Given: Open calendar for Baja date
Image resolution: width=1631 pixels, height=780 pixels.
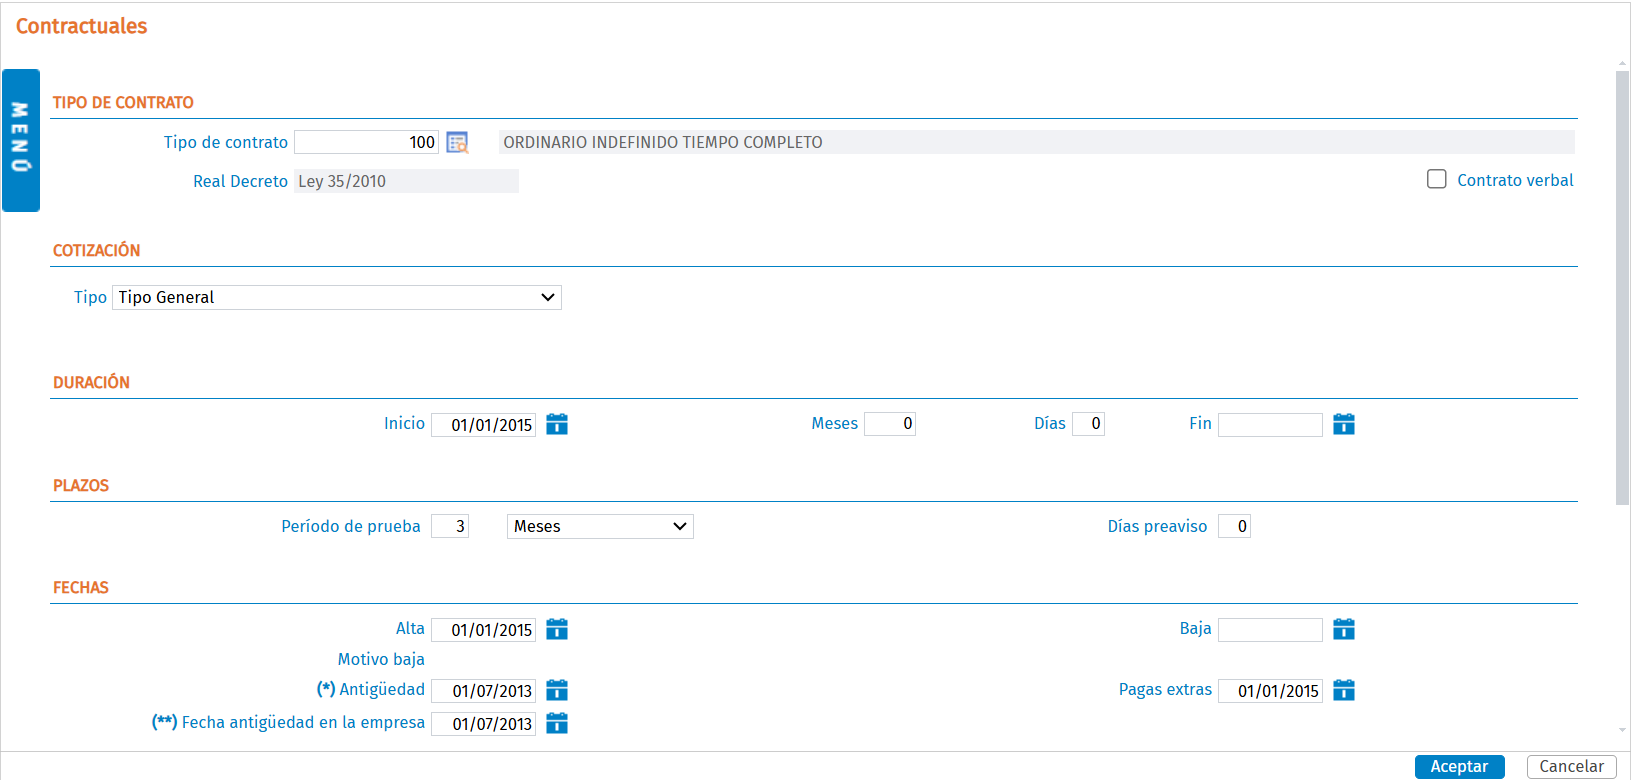Looking at the screenshot, I should 1344,629.
